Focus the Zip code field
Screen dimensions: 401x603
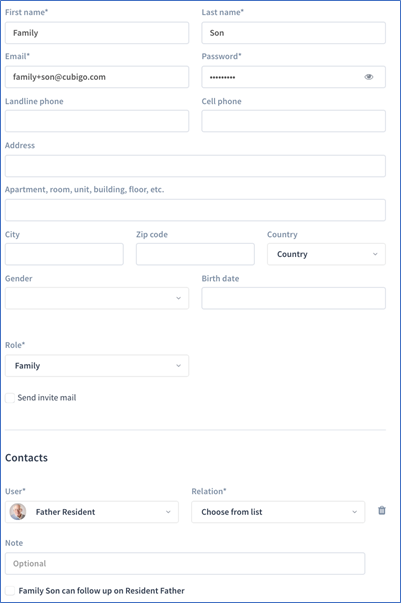(195, 254)
